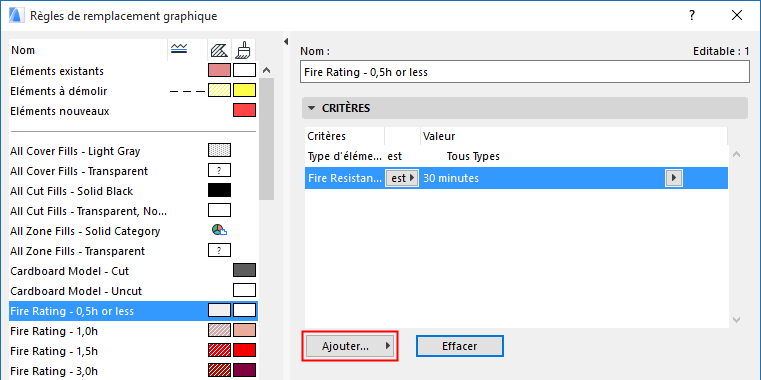761x380 pixels.
Task: Click the fill pattern column header icon
Action: [219, 50]
